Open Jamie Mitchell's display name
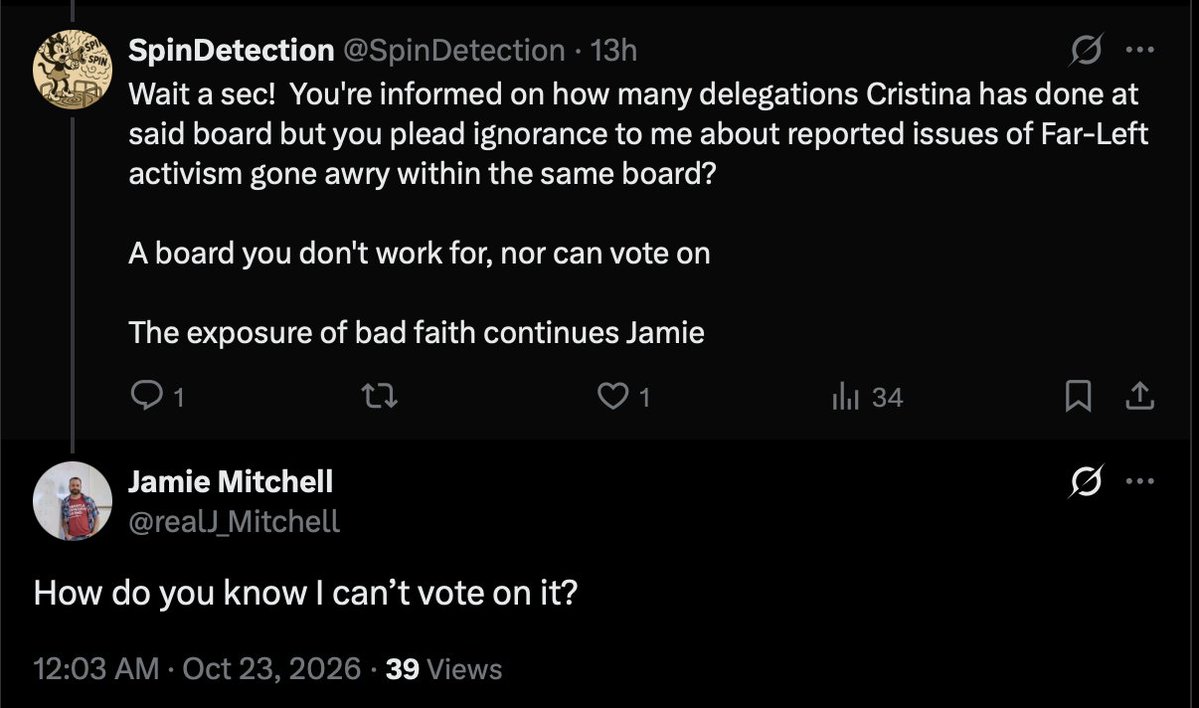Screen dimensions: 1199x708 (x=230, y=482)
